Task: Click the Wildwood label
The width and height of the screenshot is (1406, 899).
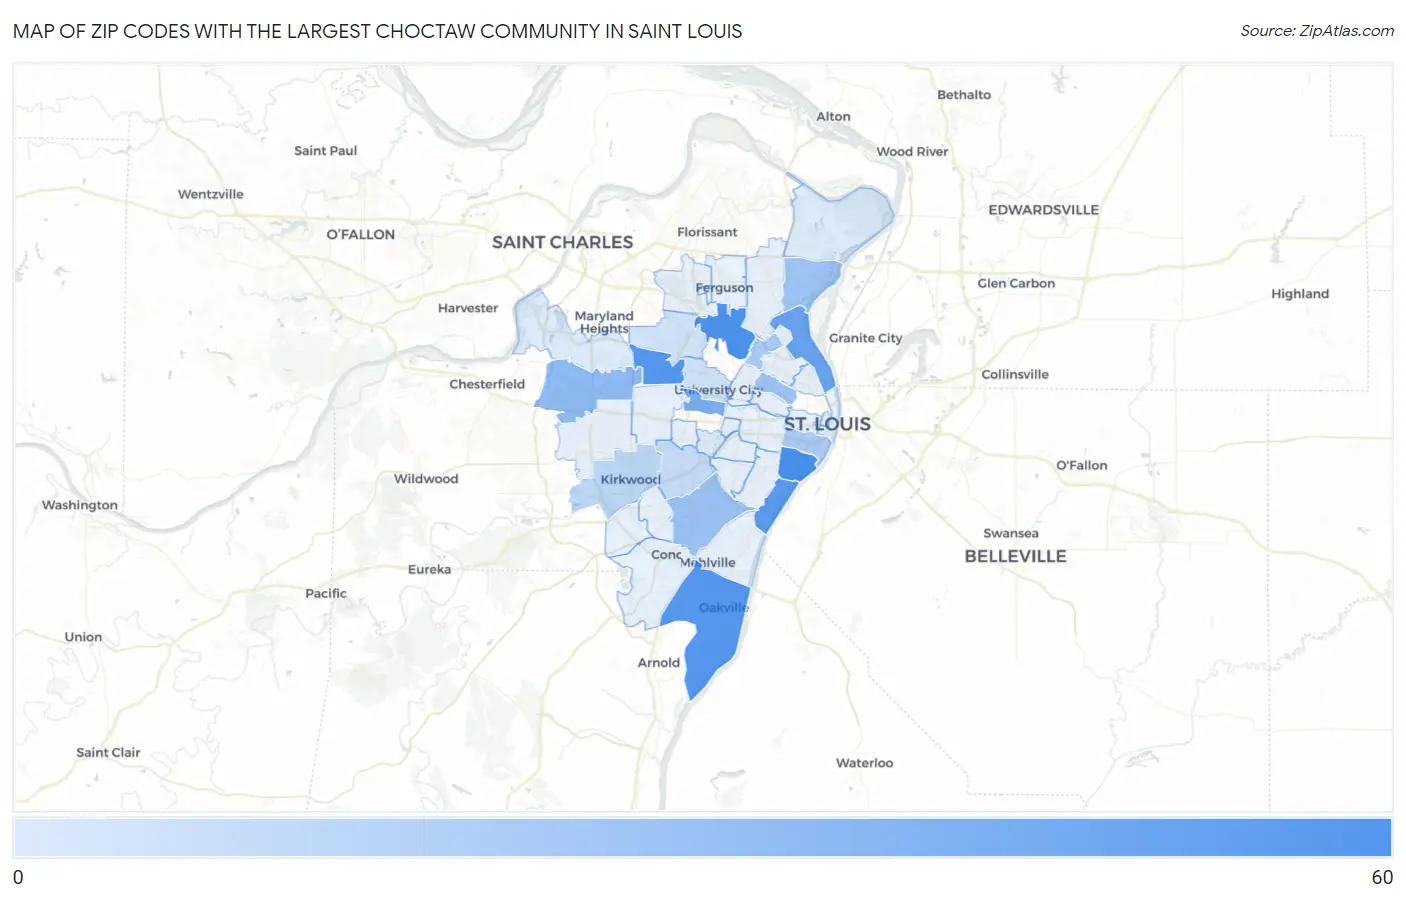Action: click(x=426, y=479)
